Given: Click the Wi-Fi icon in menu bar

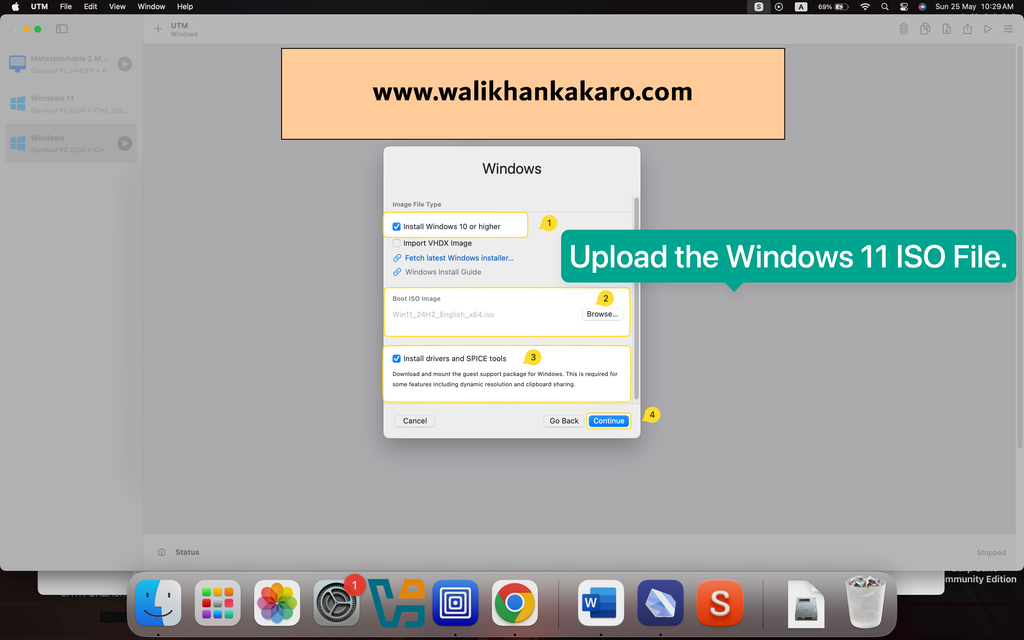Looking at the screenshot, I should tap(865, 7).
